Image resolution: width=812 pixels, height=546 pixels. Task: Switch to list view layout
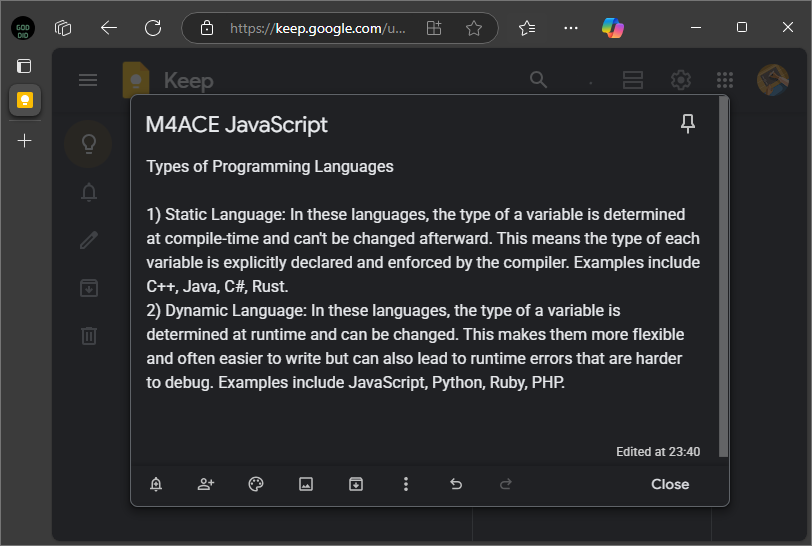click(x=633, y=80)
